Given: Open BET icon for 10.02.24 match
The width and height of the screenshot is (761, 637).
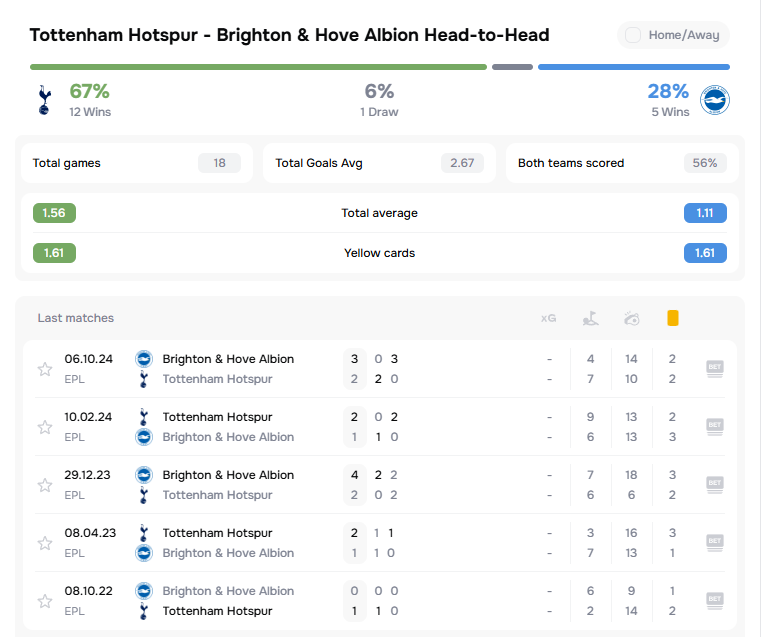Looking at the screenshot, I should tap(714, 426).
